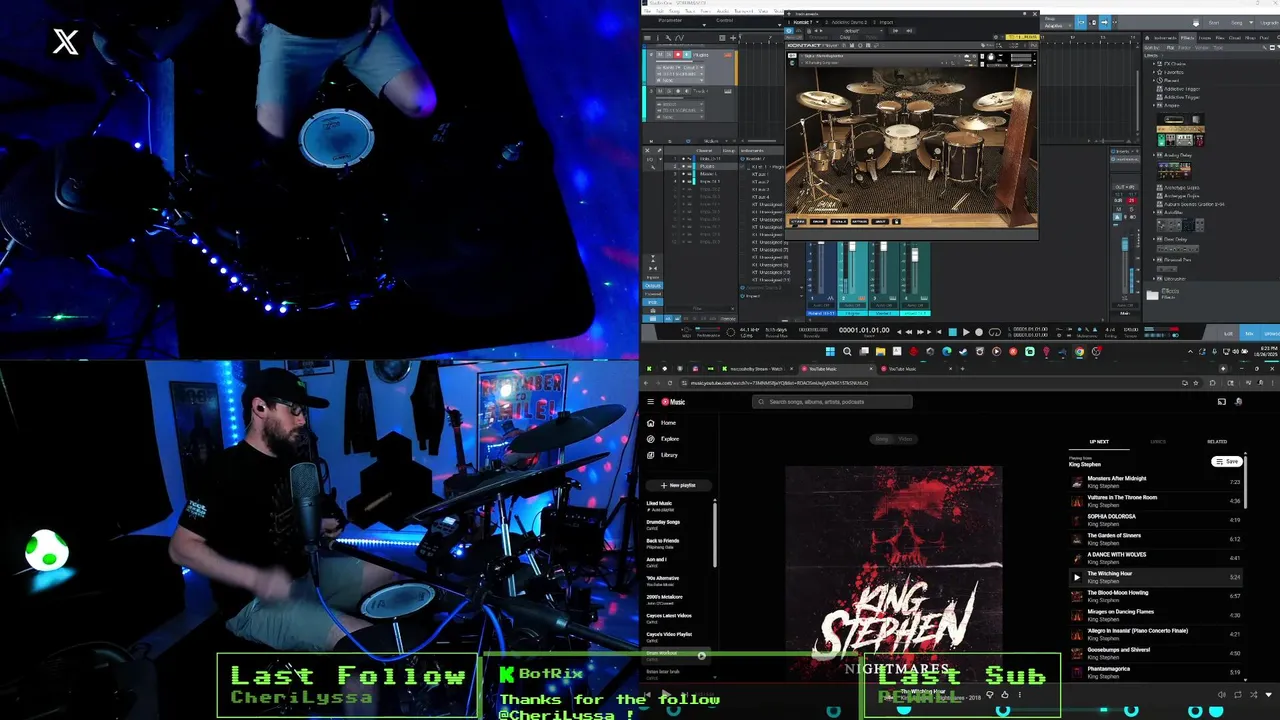This screenshot has height=720, width=1280.
Task: Open the Up Next tab
Action: pos(1099,441)
